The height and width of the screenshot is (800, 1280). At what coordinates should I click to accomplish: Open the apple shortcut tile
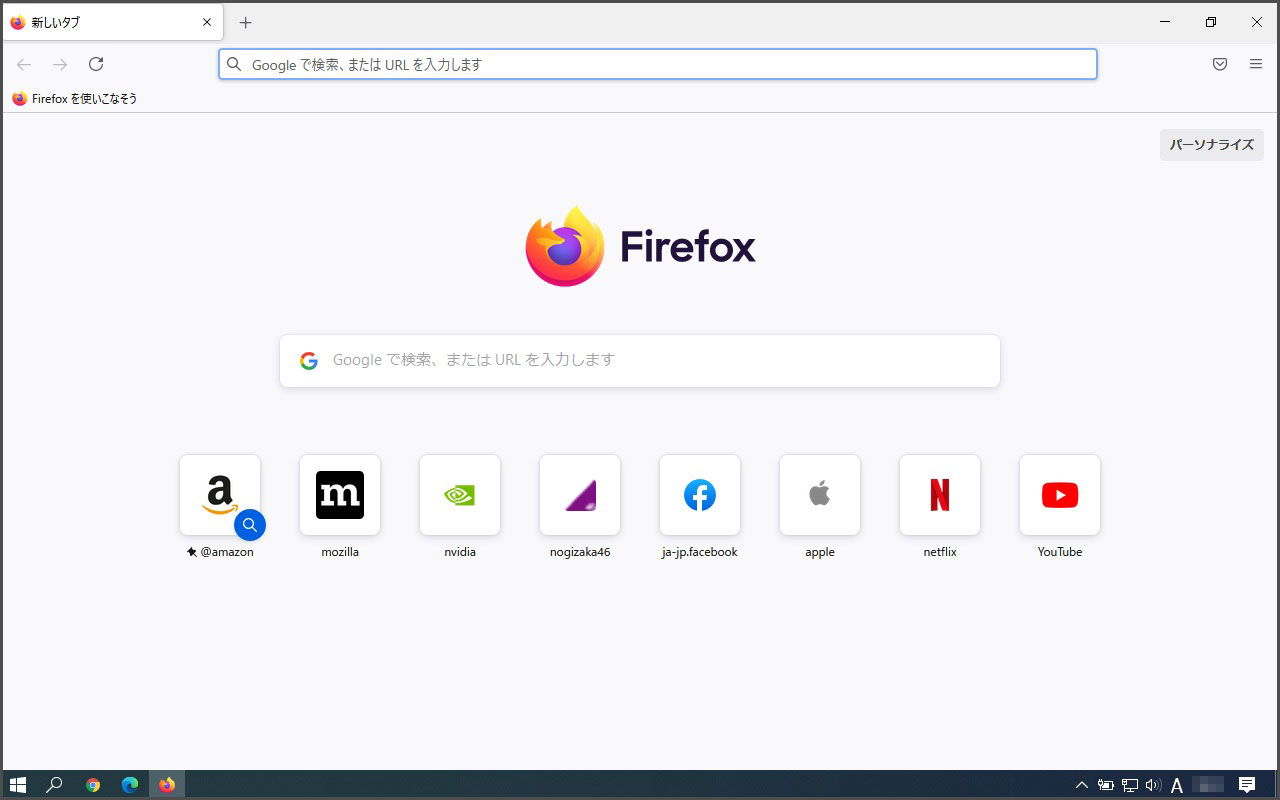(x=820, y=495)
